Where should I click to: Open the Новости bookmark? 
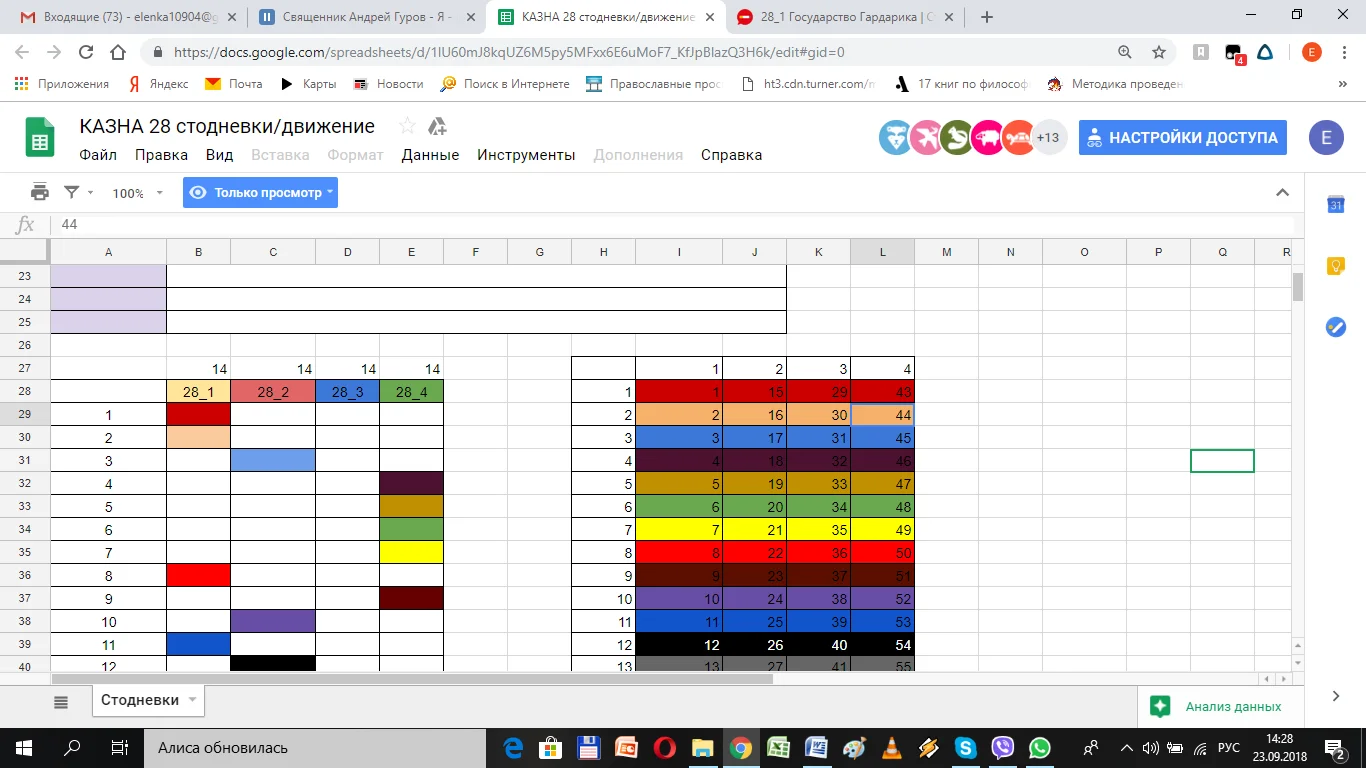(388, 84)
